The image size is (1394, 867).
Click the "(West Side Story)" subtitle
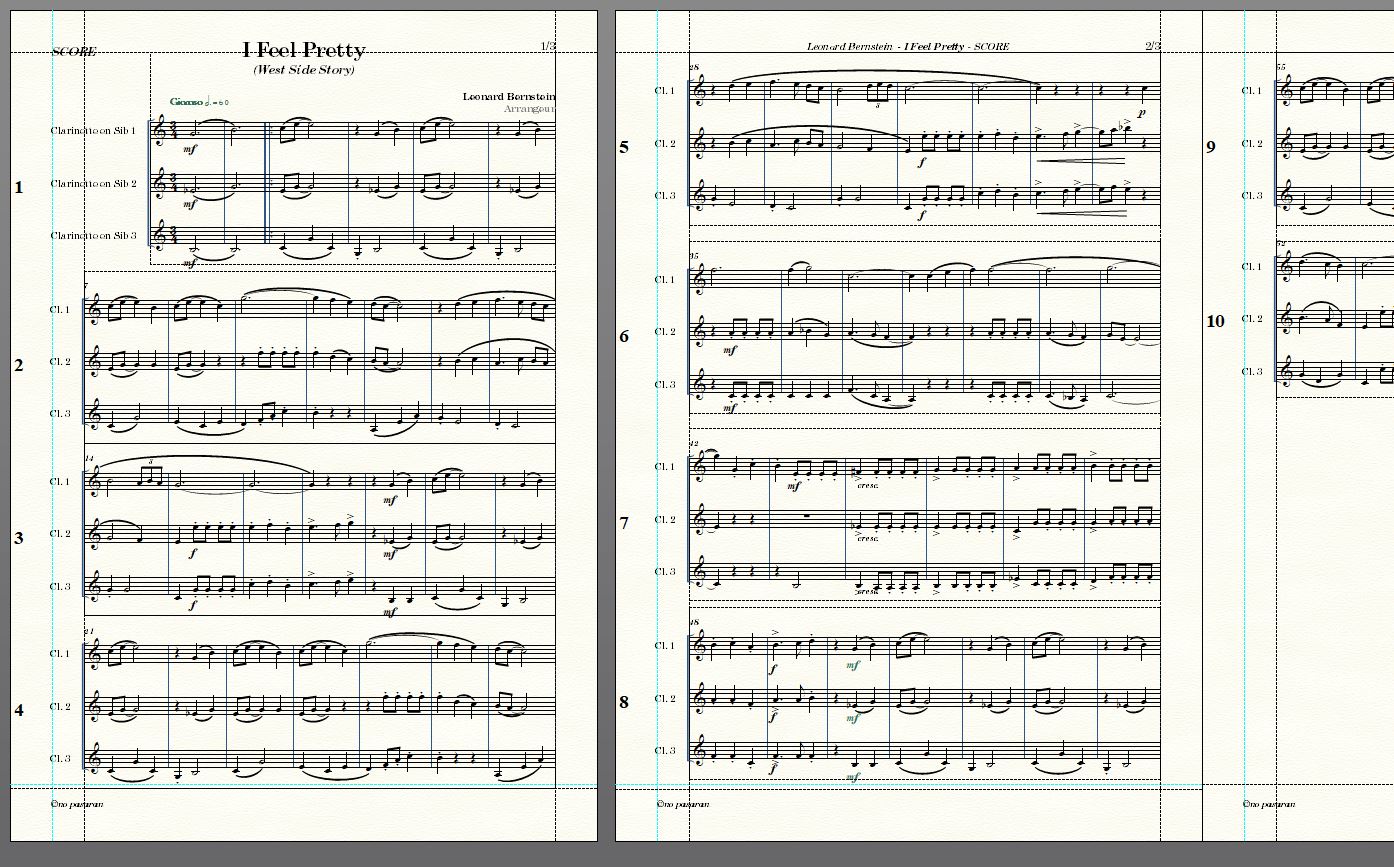tap(304, 70)
